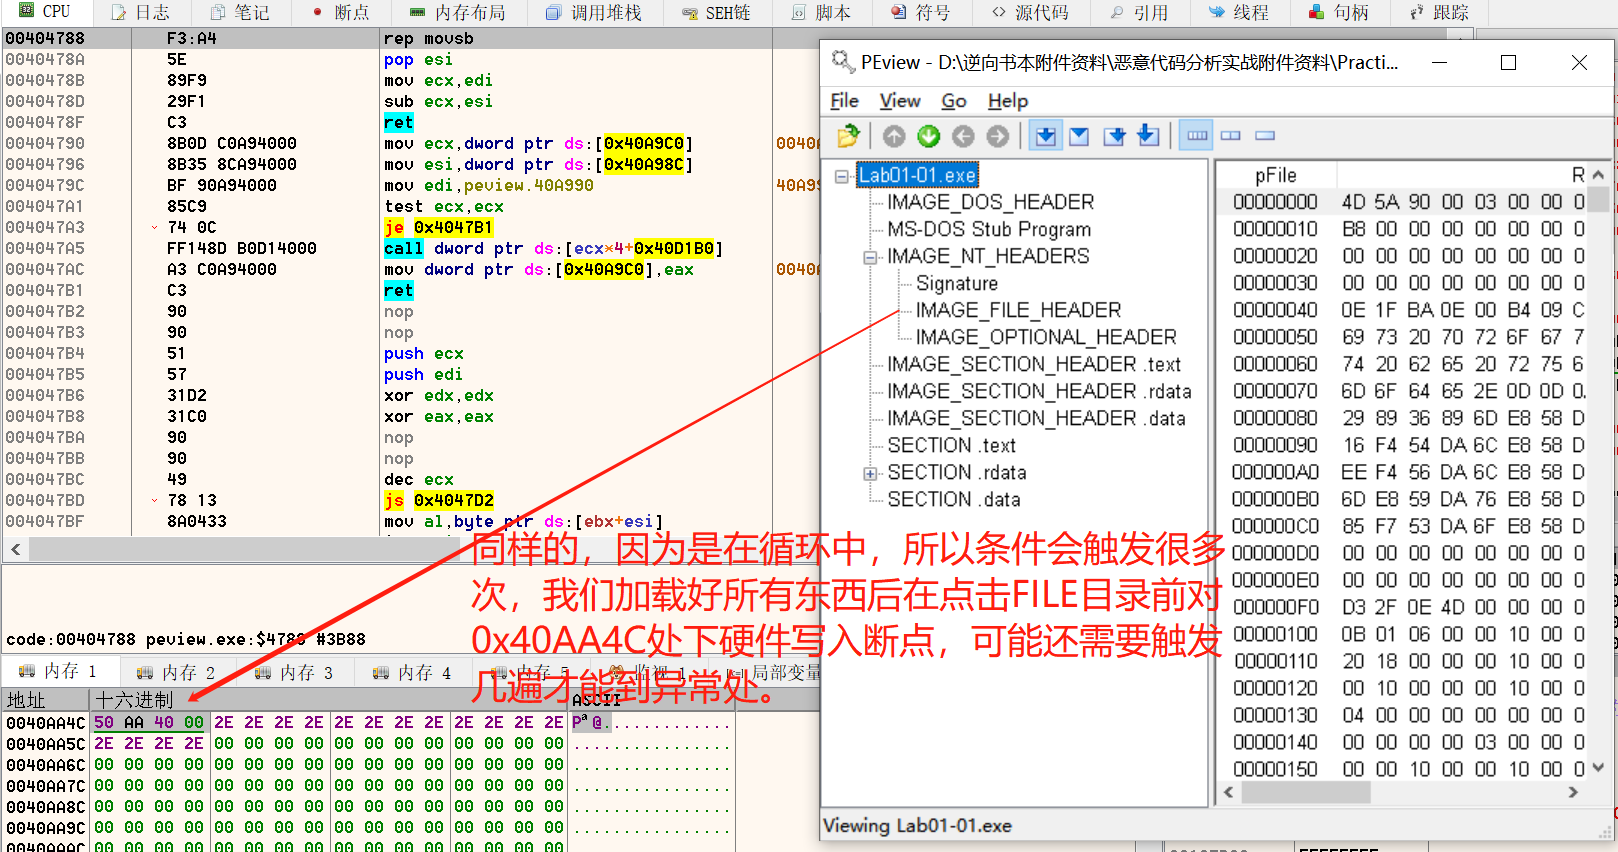
Task: Toggle the highlighted byte-width view icon in PEview toolbar
Action: (x=1197, y=136)
